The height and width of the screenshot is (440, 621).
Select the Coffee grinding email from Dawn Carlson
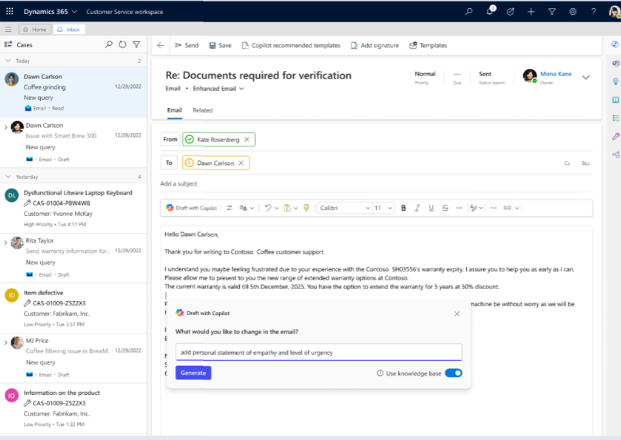[74, 92]
